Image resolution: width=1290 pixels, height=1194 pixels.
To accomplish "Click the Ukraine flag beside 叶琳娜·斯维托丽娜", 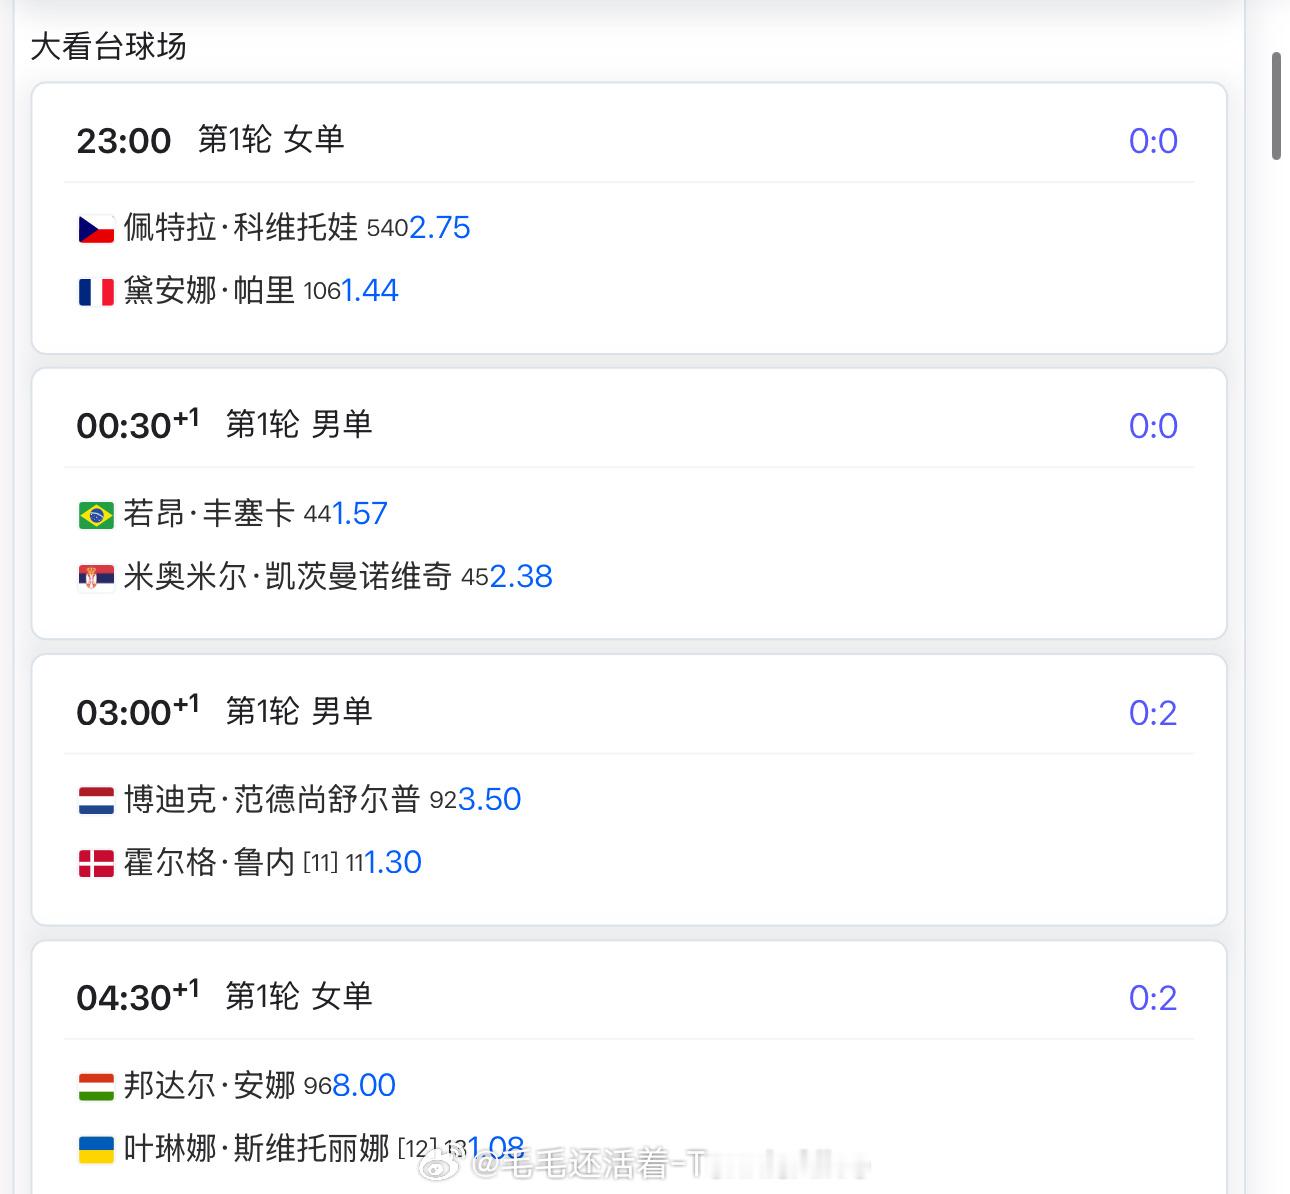I will tap(96, 1150).
